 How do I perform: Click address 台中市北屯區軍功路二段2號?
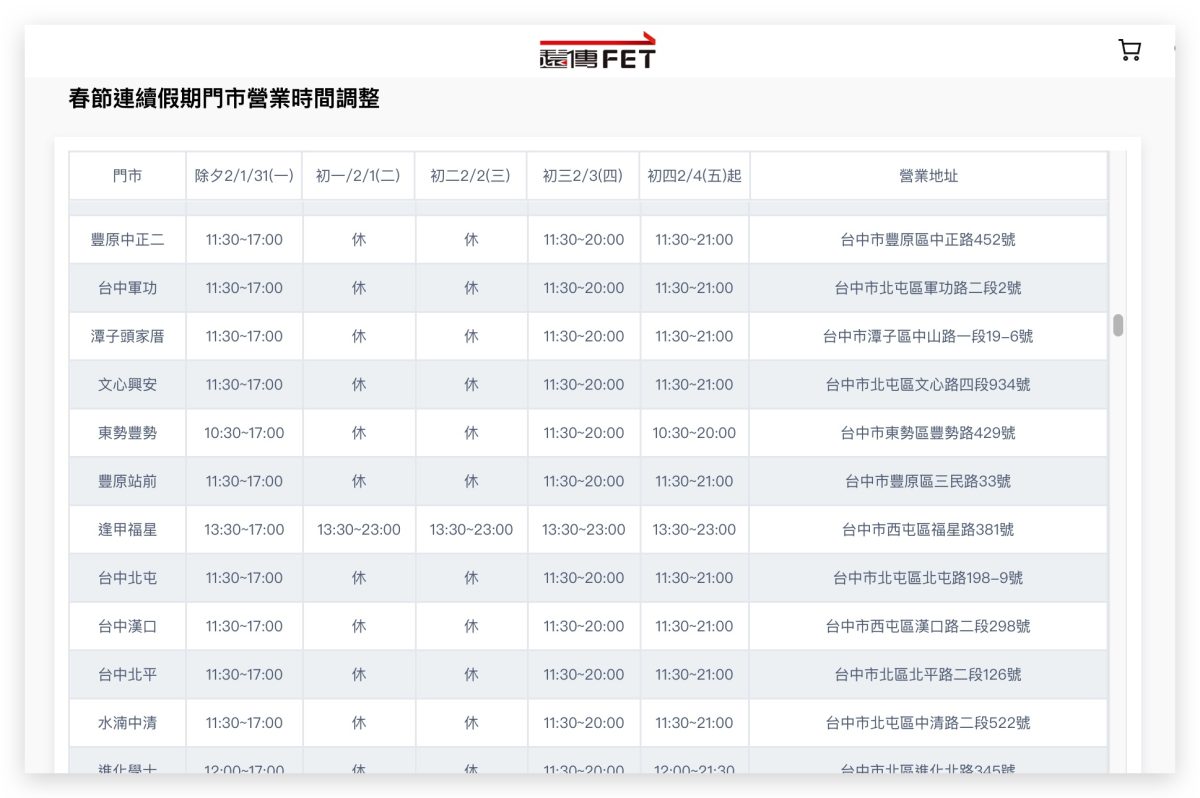(928, 288)
